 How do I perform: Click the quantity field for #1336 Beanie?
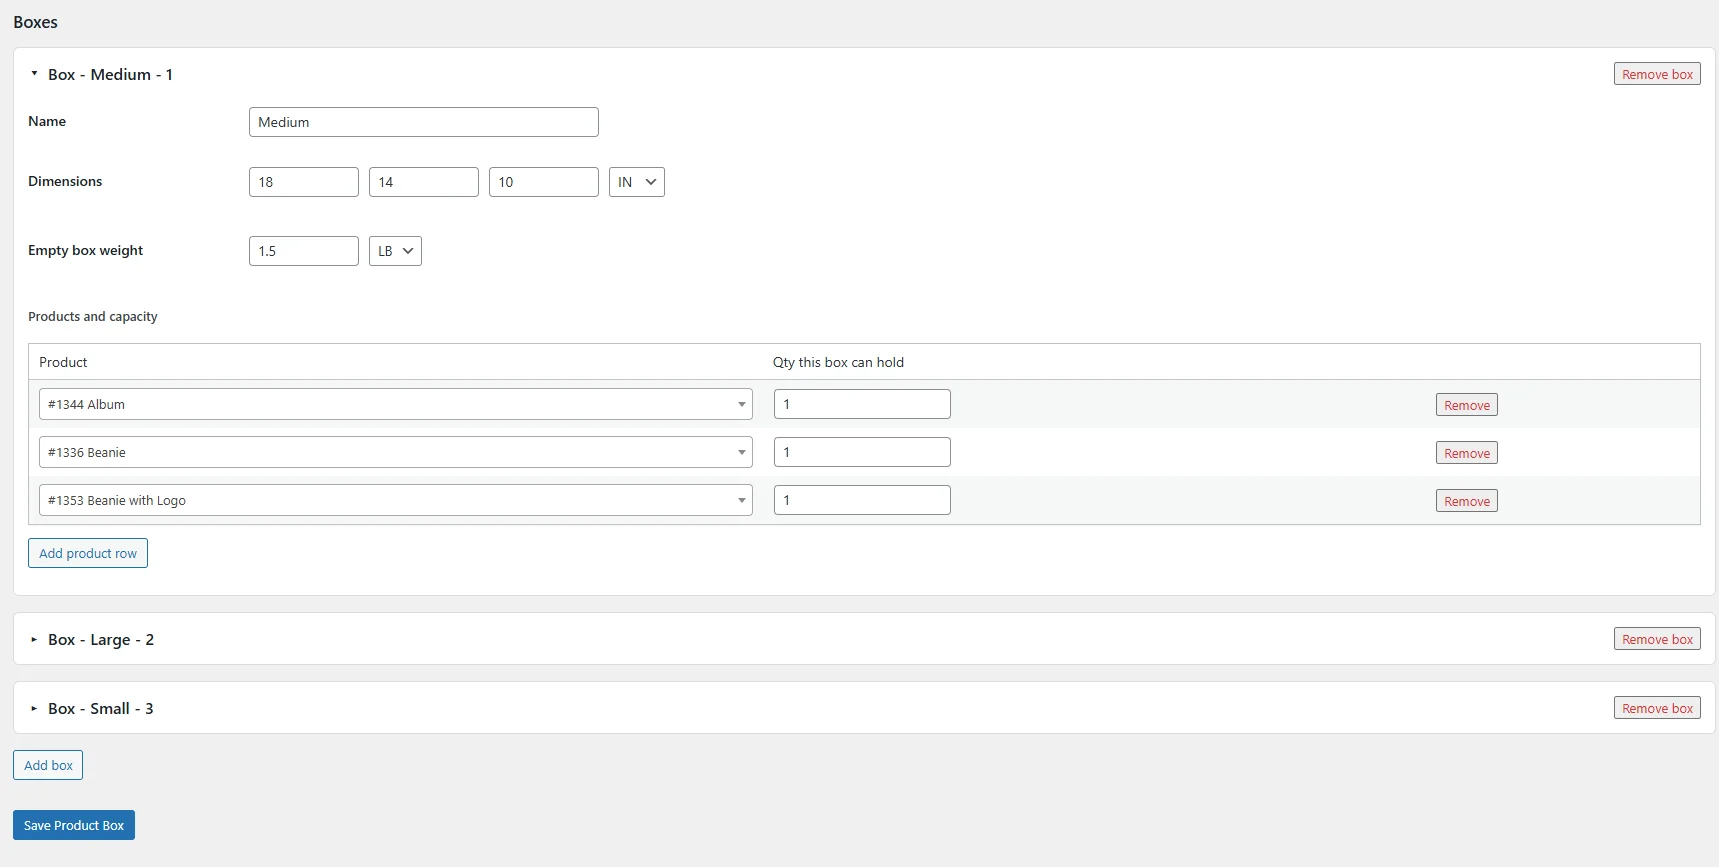tap(862, 452)
